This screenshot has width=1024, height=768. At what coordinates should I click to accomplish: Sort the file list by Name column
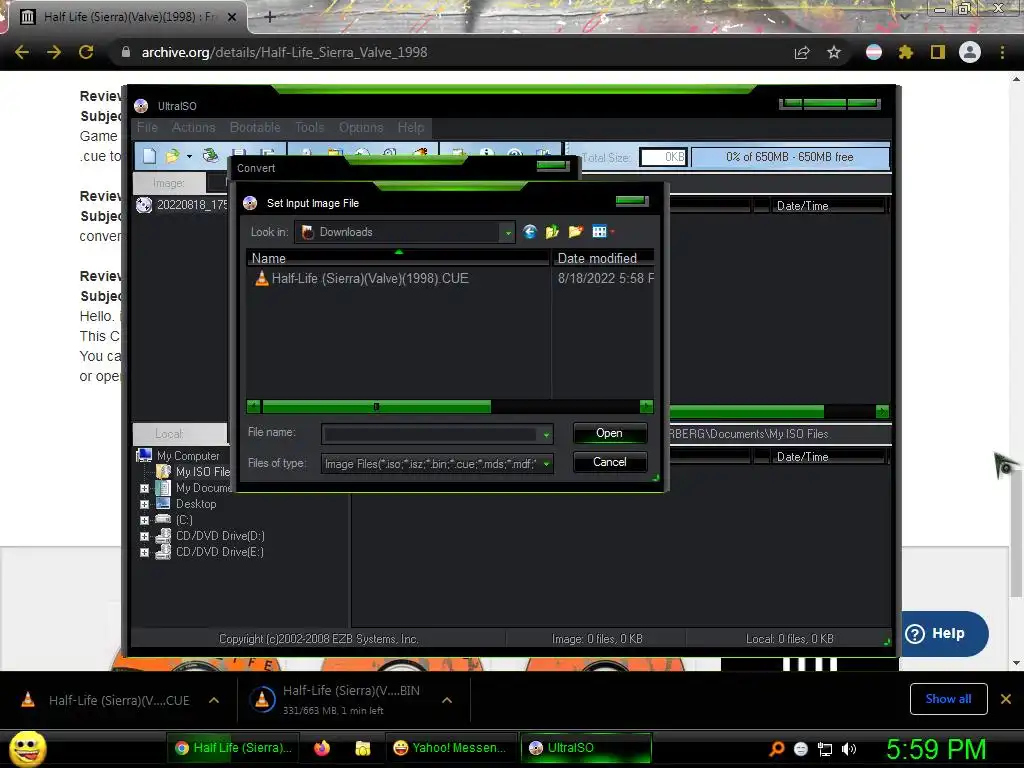pyautogui.click(x=398, y=258)
